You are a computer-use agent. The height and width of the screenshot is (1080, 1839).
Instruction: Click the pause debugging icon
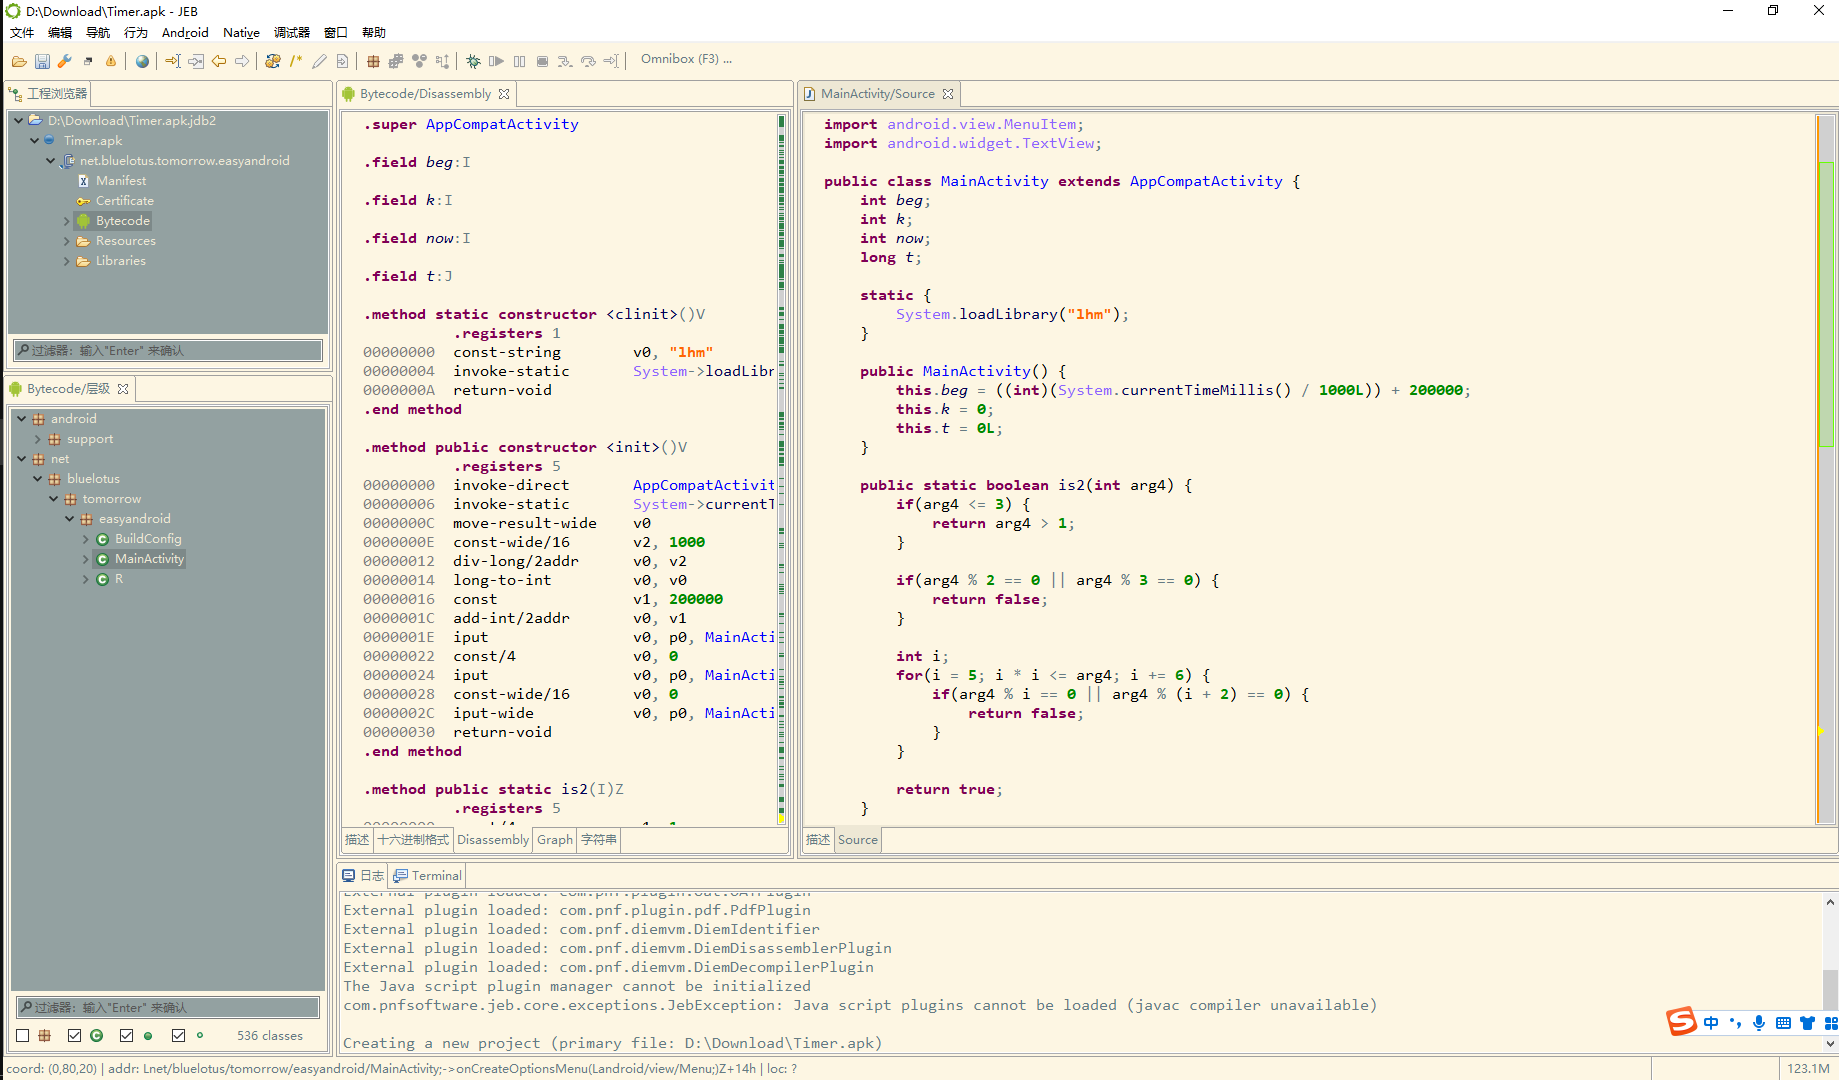pyautogui.click(x=519, y=60)
